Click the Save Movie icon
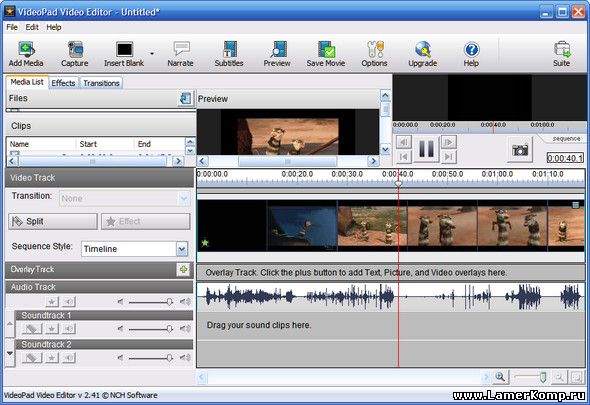The image size is (590, 405). (x=326, y=54)
